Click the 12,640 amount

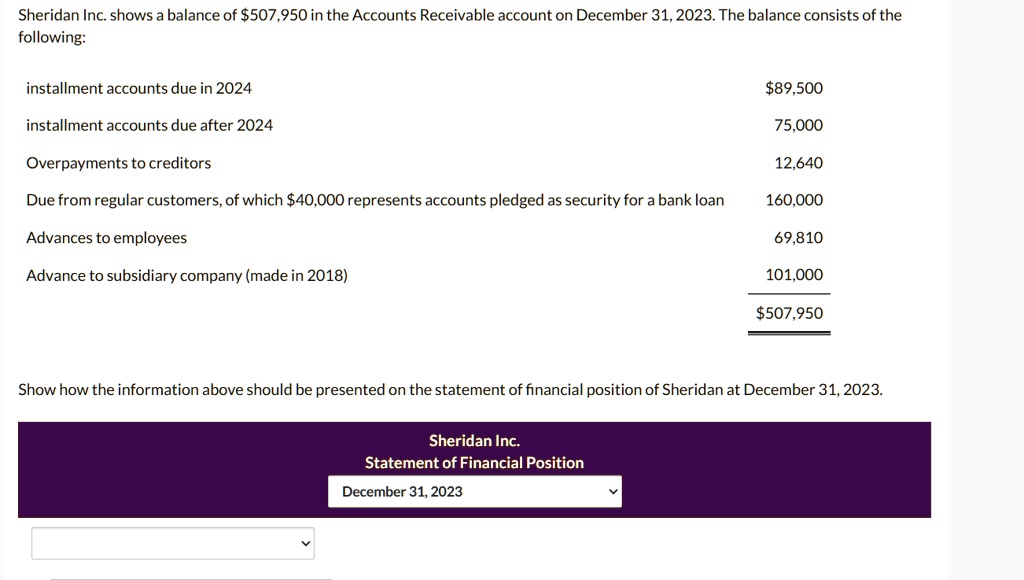pyautogui.click(x=799, y=163)
